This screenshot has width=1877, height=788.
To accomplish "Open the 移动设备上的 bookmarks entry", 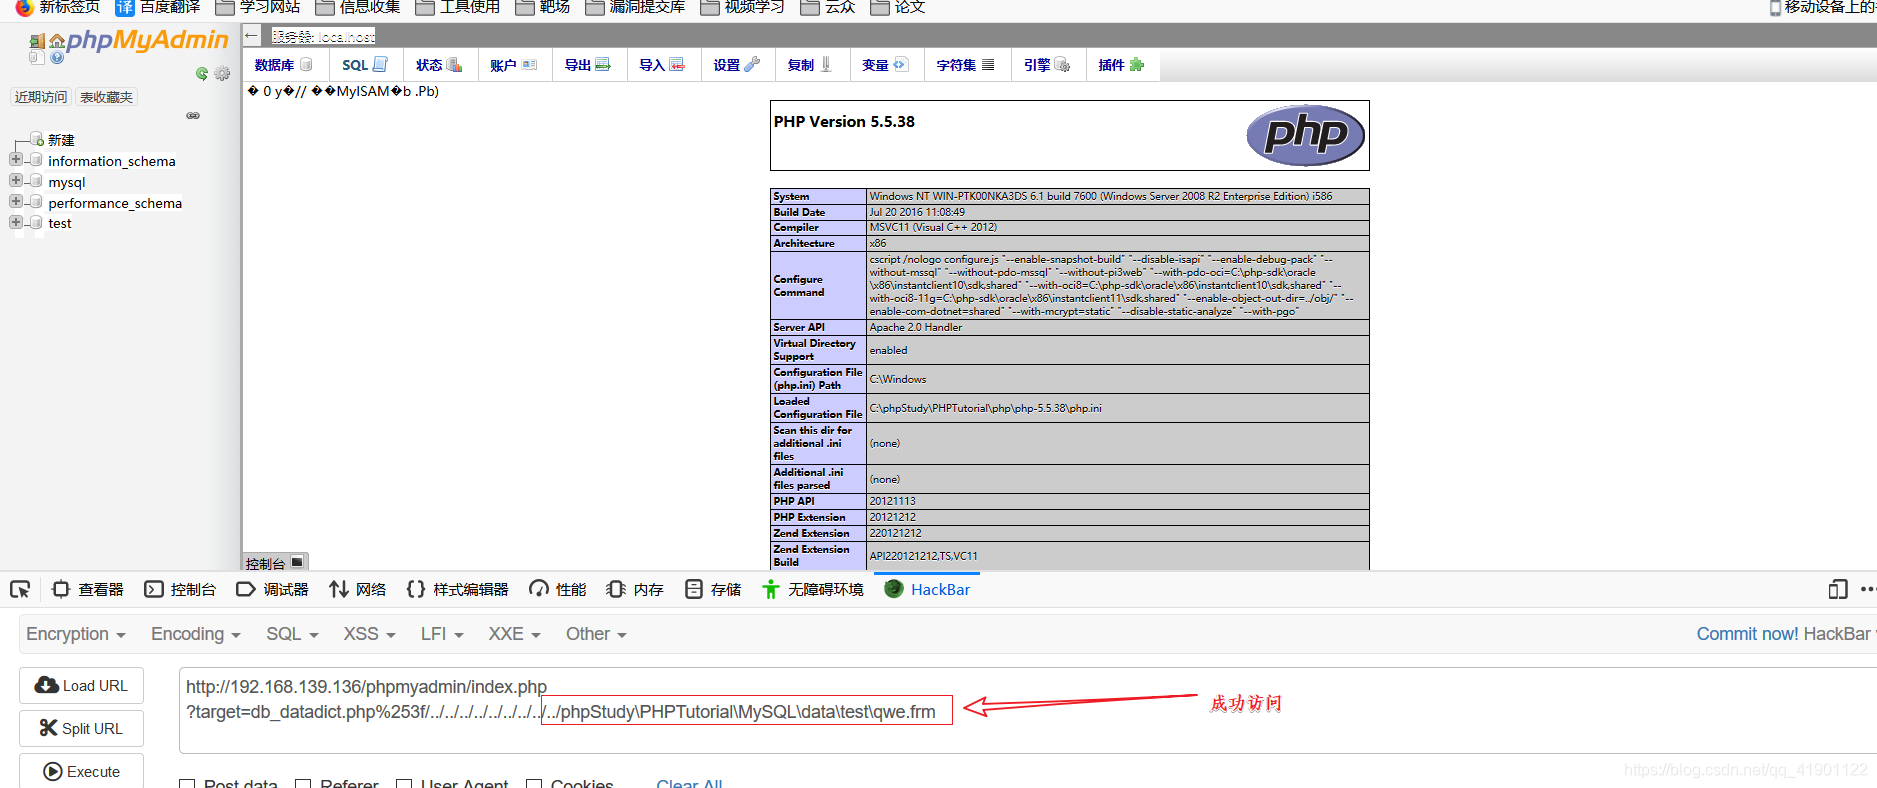I will [1822, 7].
